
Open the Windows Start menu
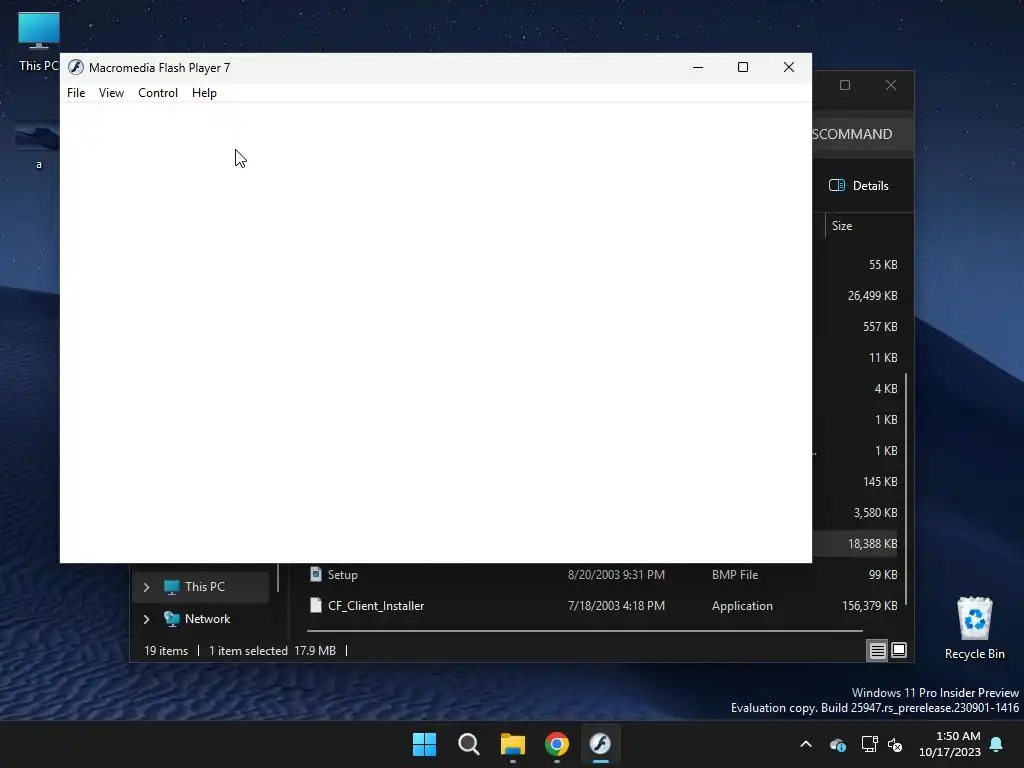pos(424,744)
